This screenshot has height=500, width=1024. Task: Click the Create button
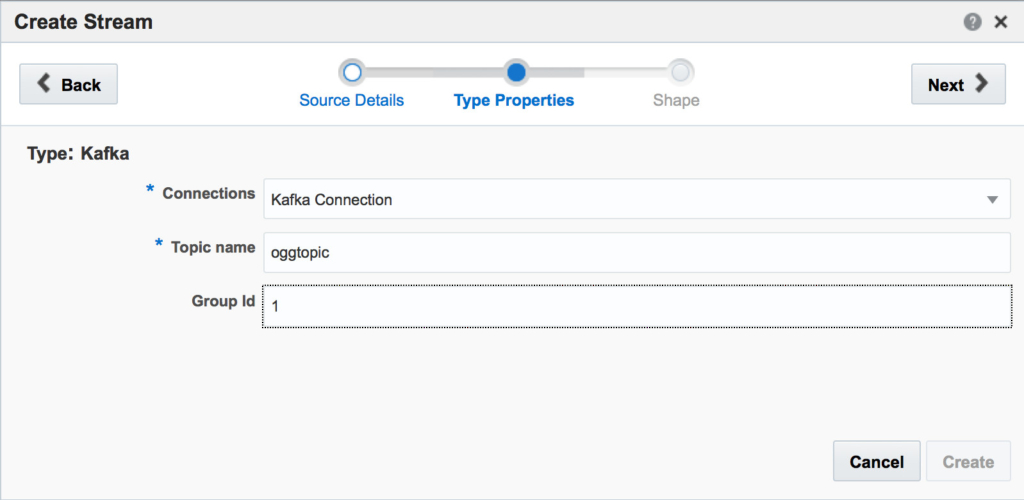(968, 461)
